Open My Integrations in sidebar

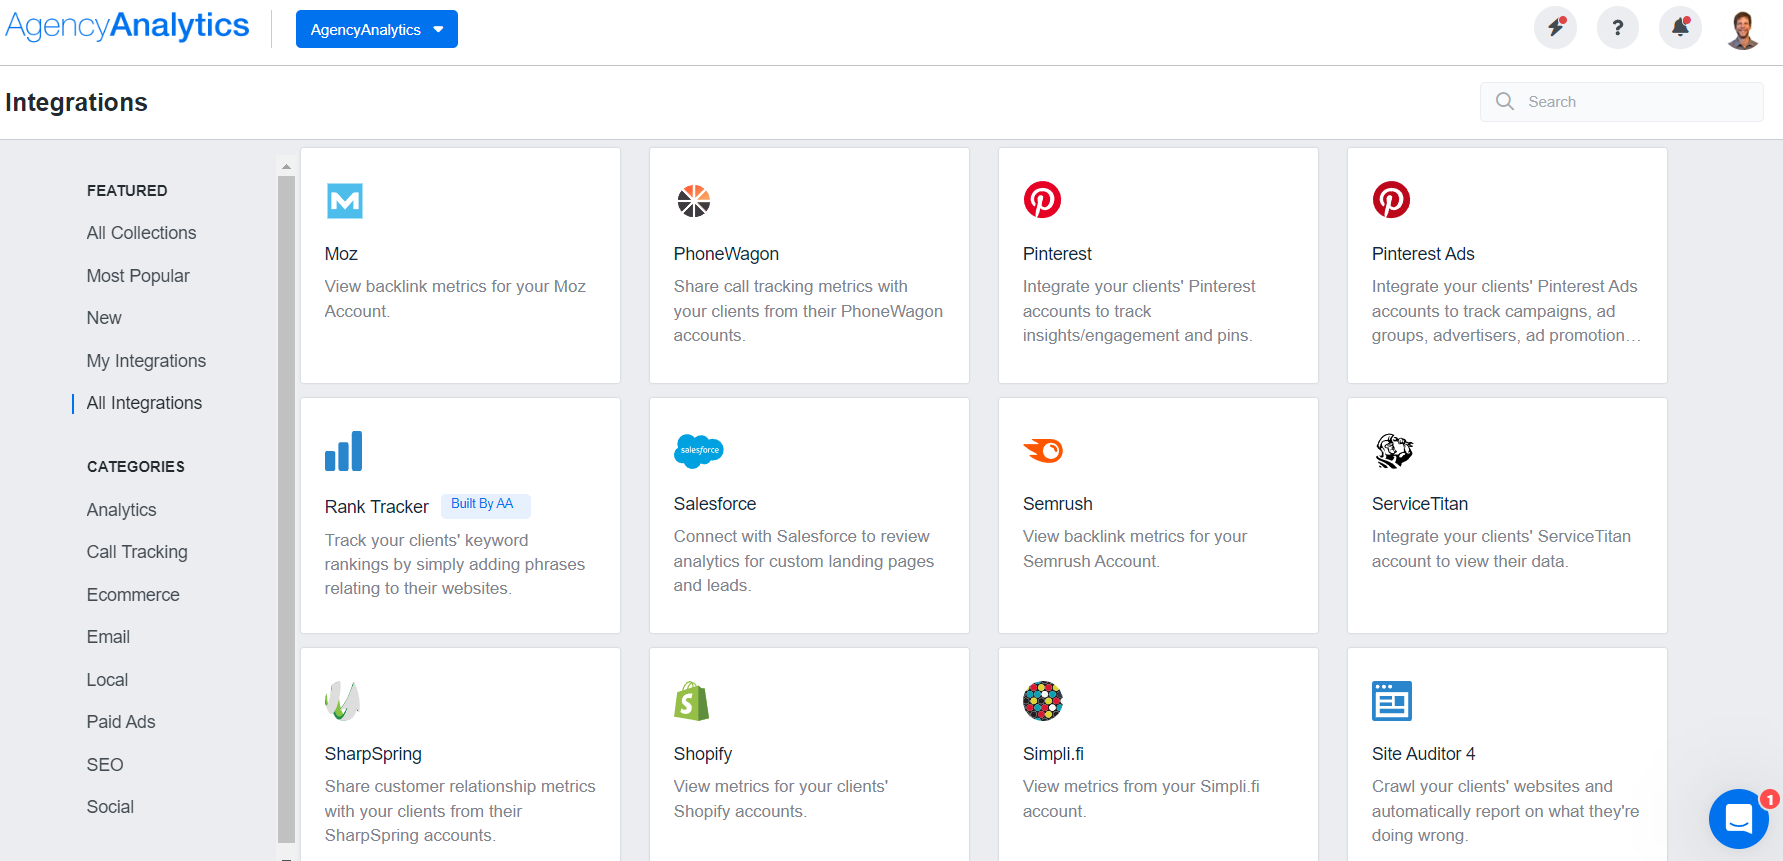[146, 361]
